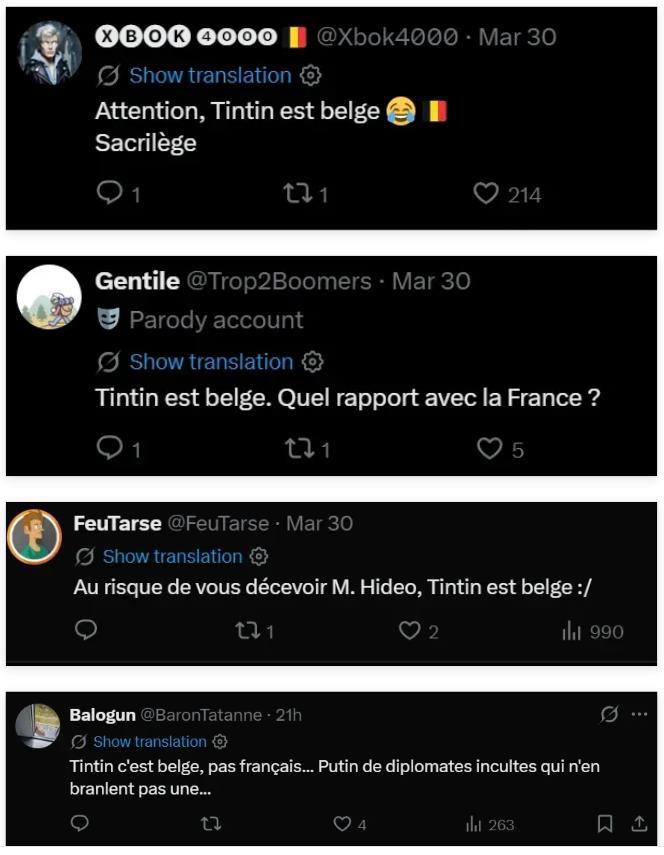
Task: Like Balogun's tweet with 4 likes
Action: [343, 824]
